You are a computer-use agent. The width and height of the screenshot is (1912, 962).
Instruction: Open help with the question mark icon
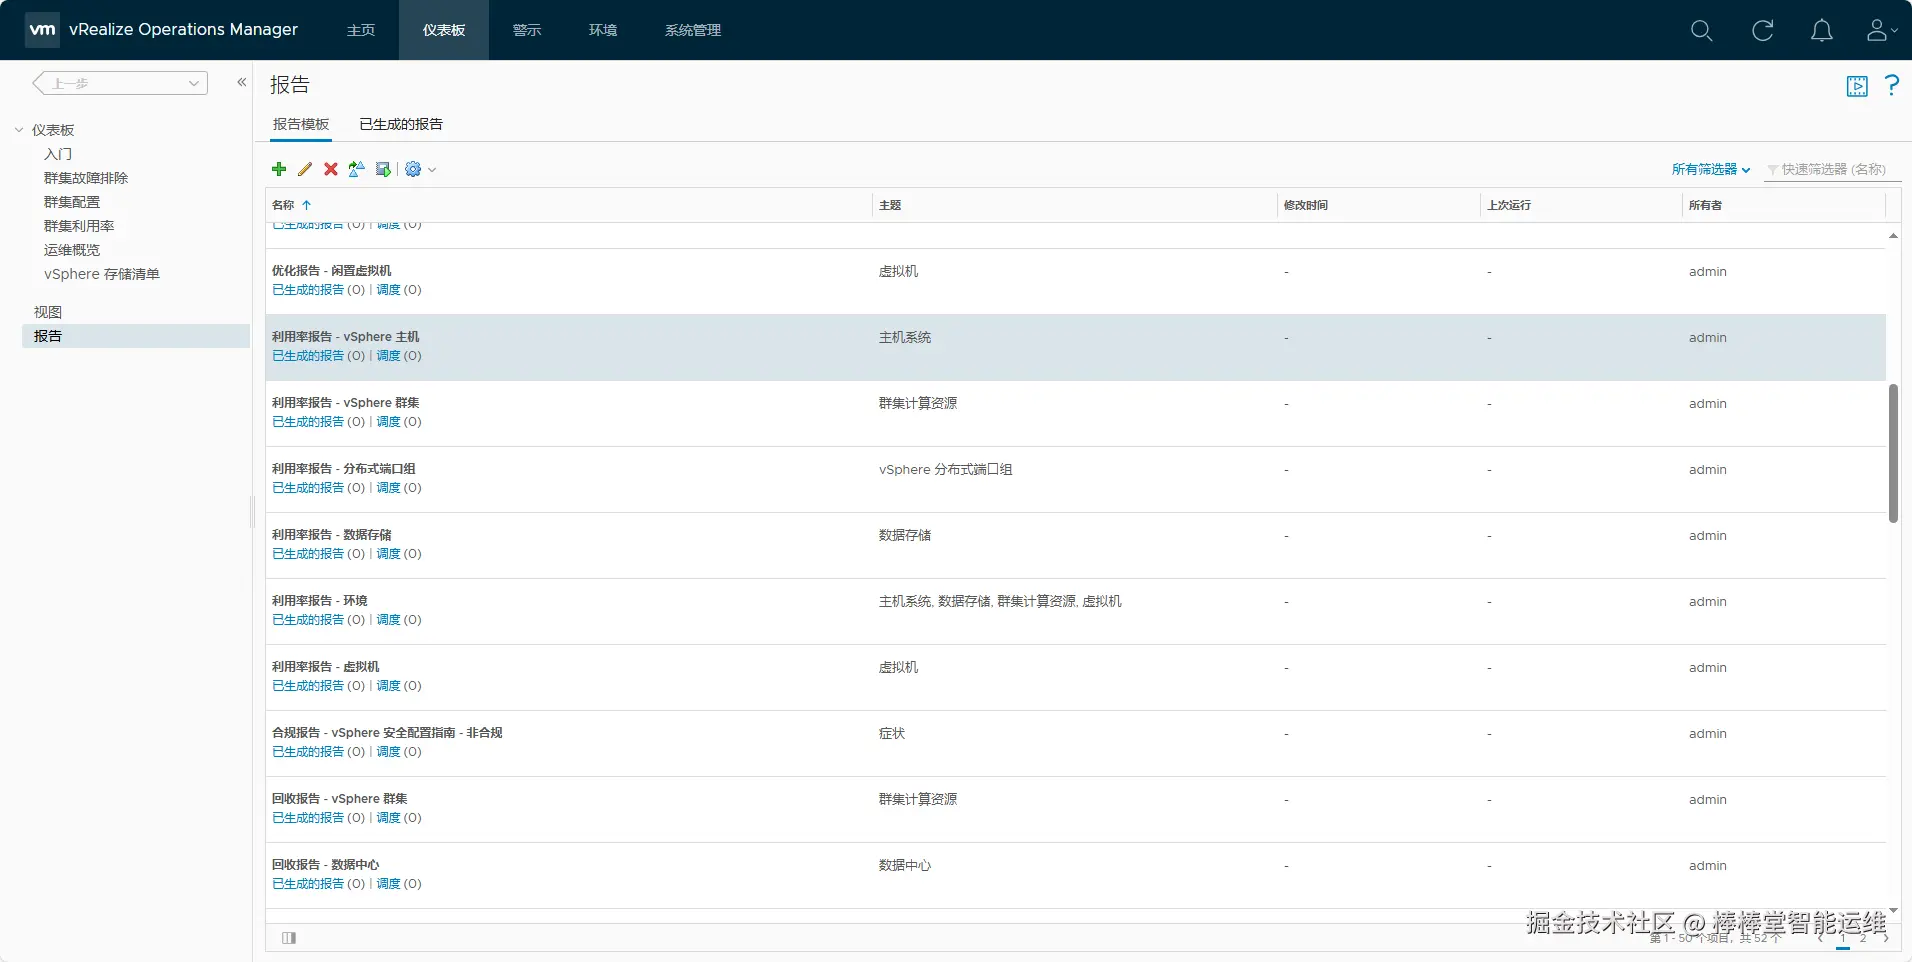(1891, 85)
